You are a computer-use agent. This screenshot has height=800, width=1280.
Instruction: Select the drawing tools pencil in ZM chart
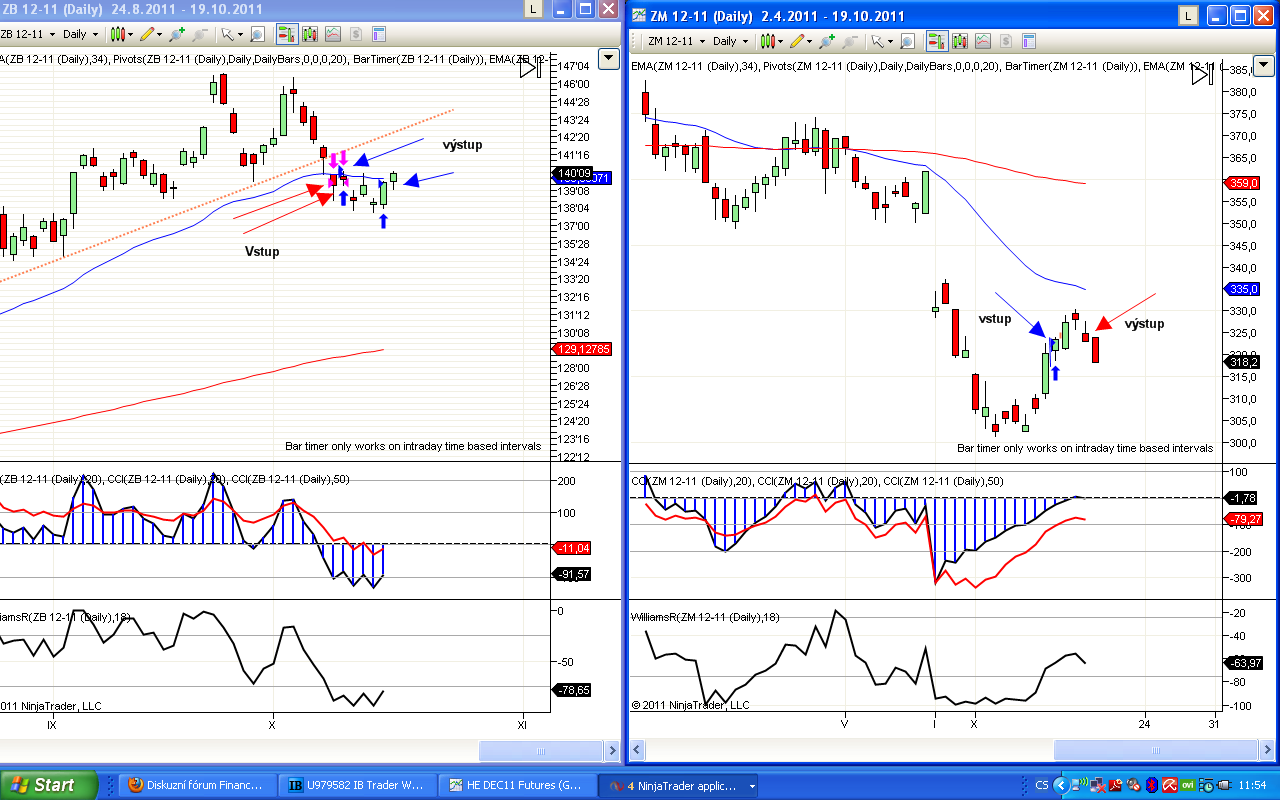(799, 41)
